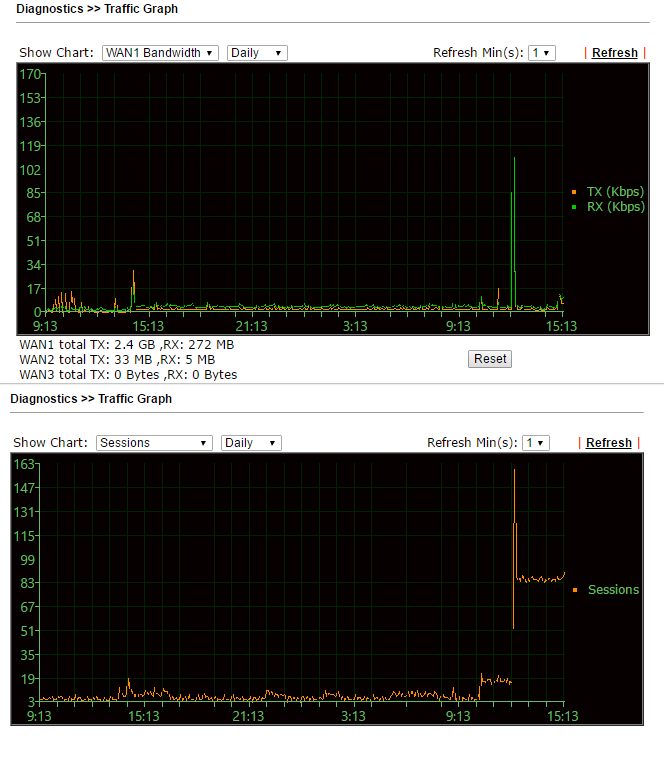The width and height of the screenshot is (664, 771).
Task: Click the 3:13 x-axis label on the Sessions chart
Action: (x=353, y=716)
